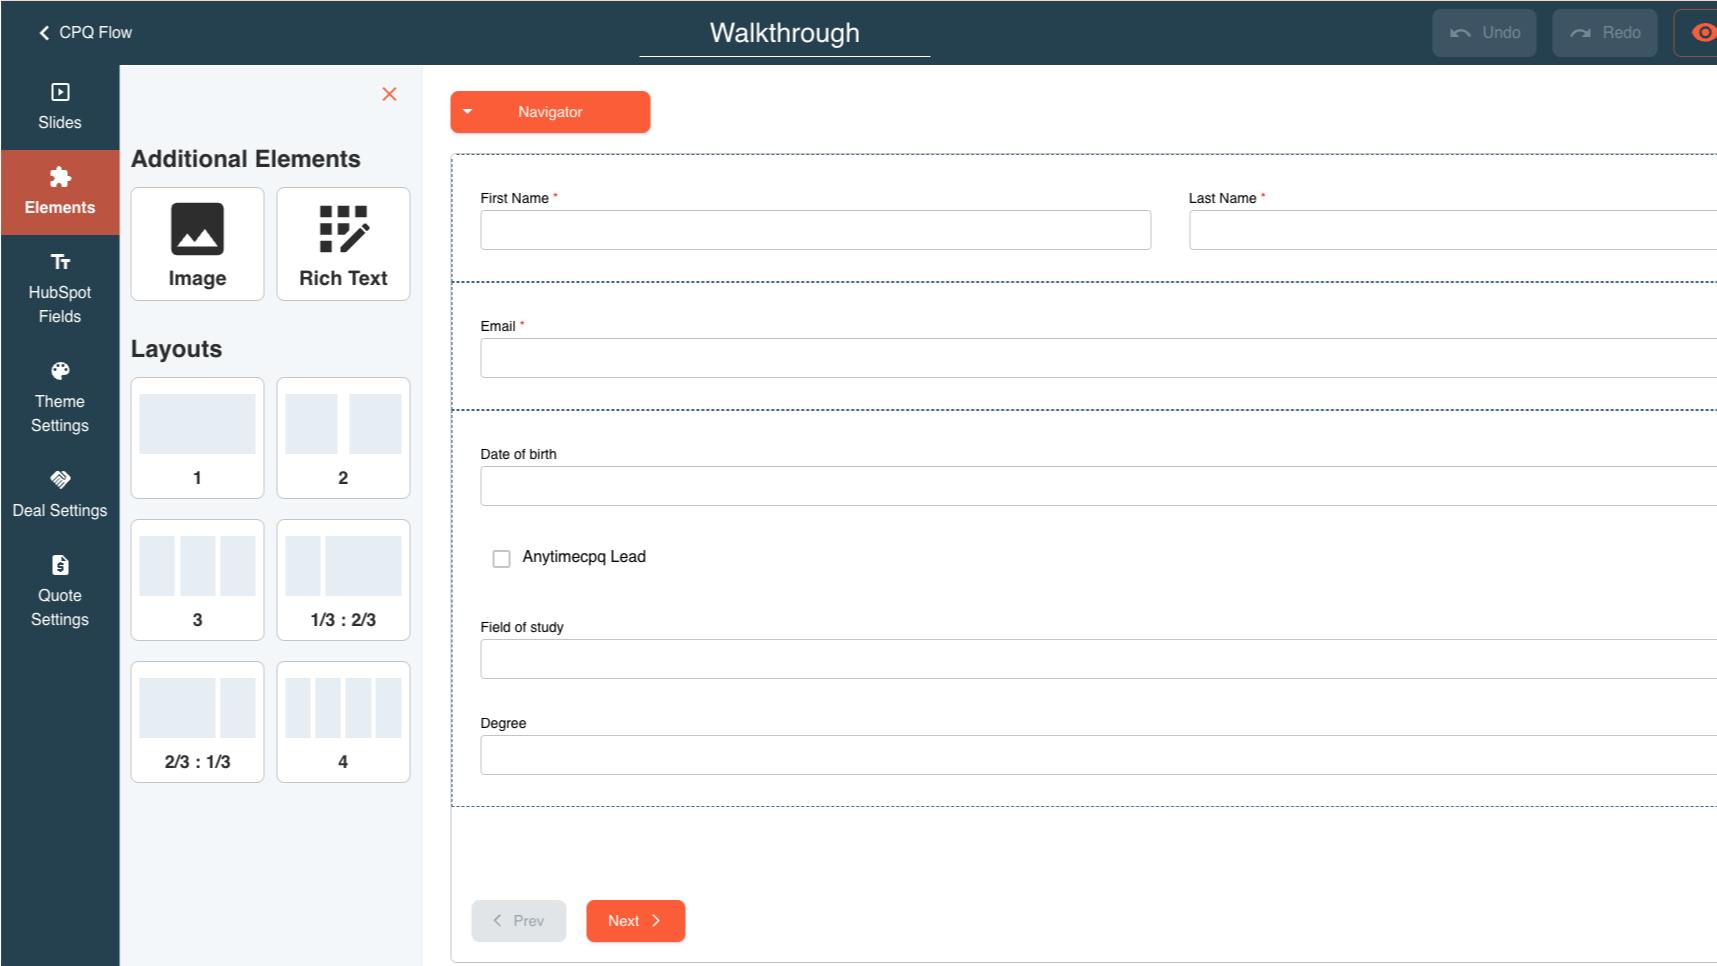Viewport: 1717px width, 966px height.
Task: Choose the 1/3 : 2/3 layout
Action: [x=343, y=580]
